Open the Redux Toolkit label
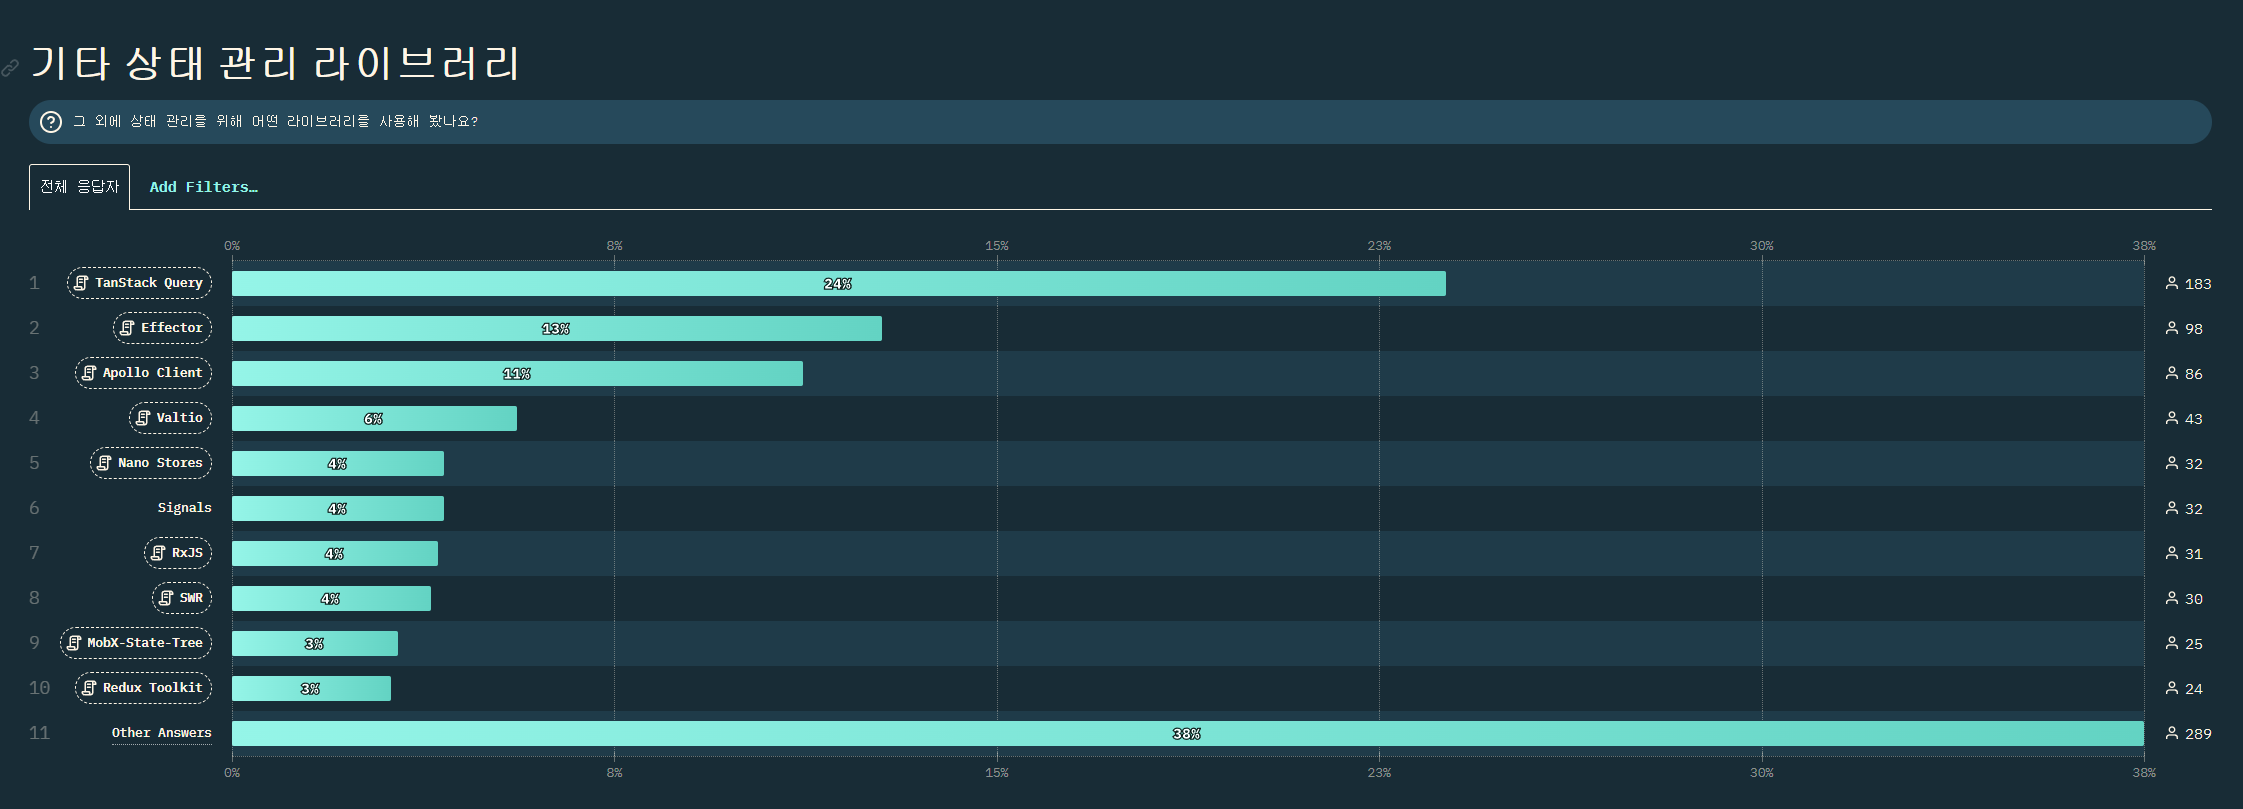 [x=143, y=688]
